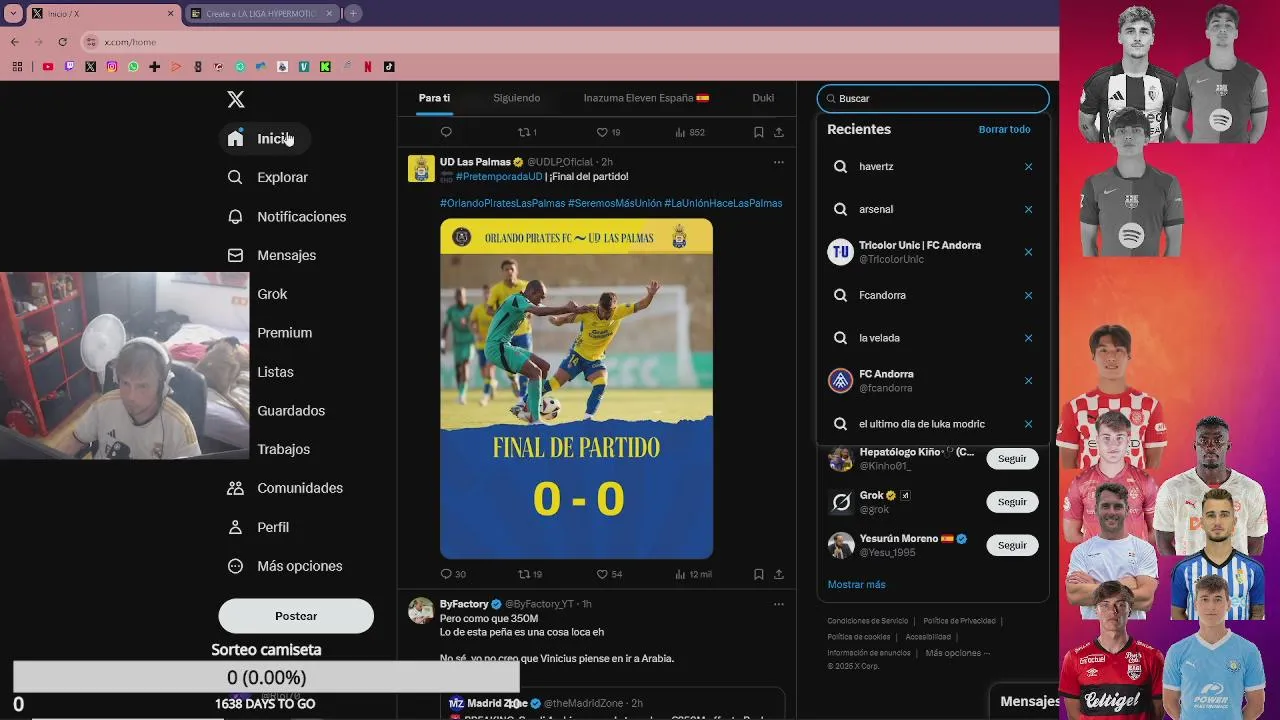Follow Hepatólogo Kiño with Seguir
This screenshot has width=1280, height=720.
1012,458
